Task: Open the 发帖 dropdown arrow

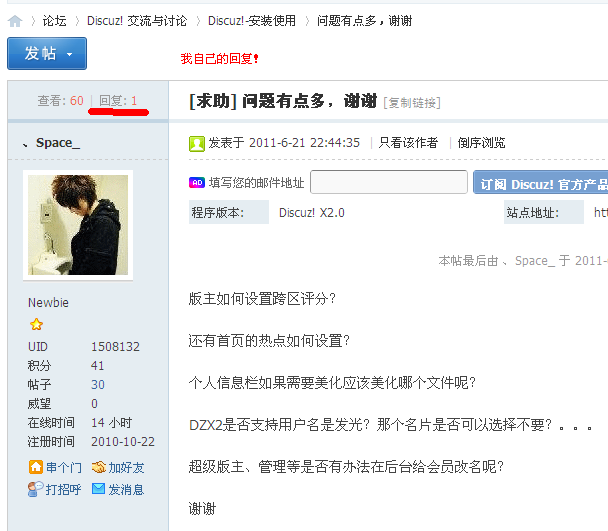Action: click(70, 54)
